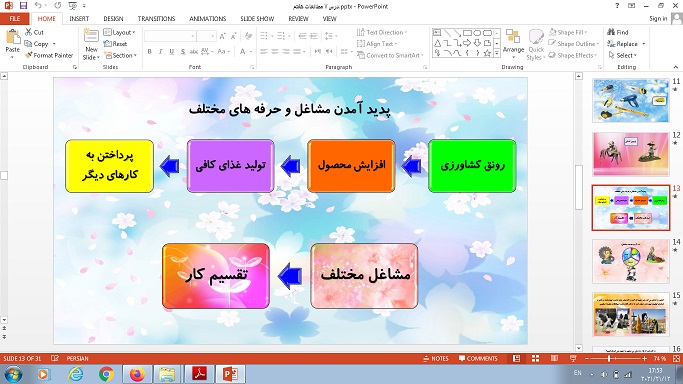The height and width of the screenshot is (384, 683).
Task: Click the zoom out minus button
Action: (x=587, y=358)
